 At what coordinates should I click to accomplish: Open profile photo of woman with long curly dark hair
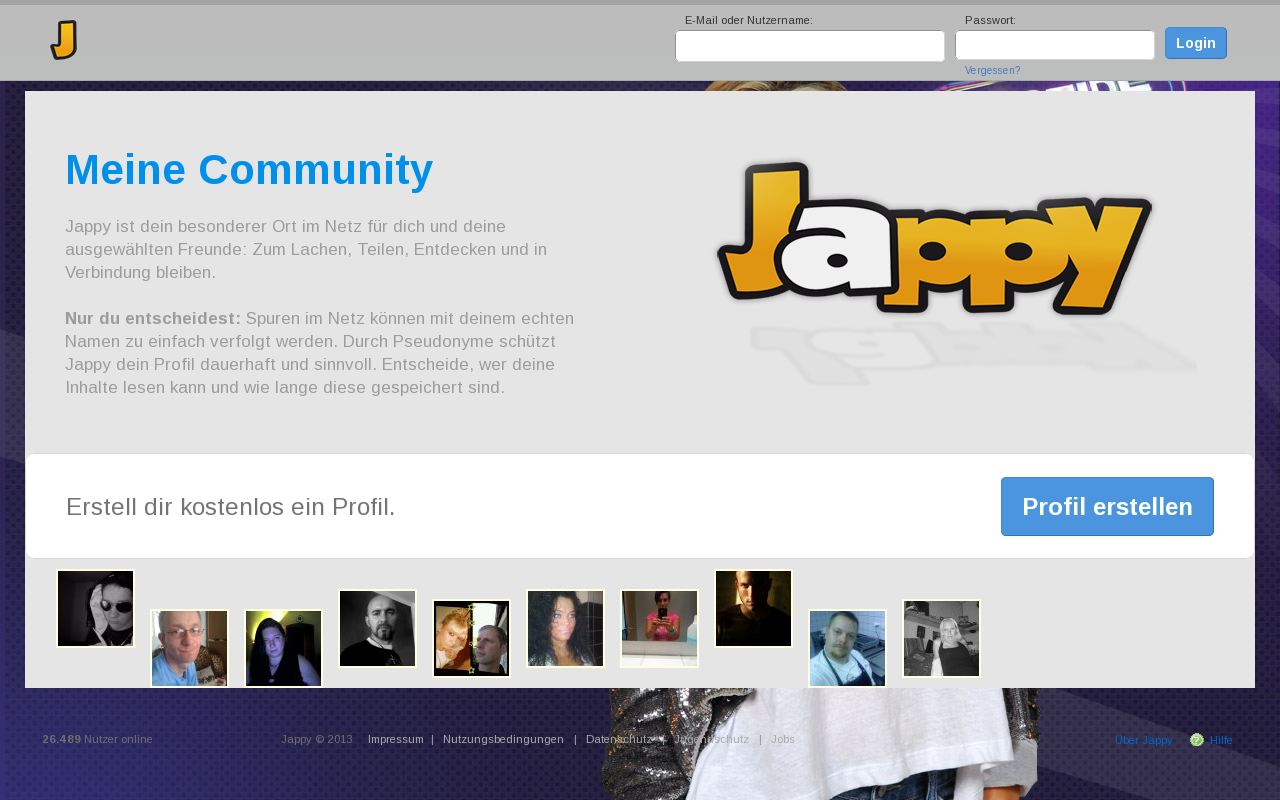click(x=566, y=629)
